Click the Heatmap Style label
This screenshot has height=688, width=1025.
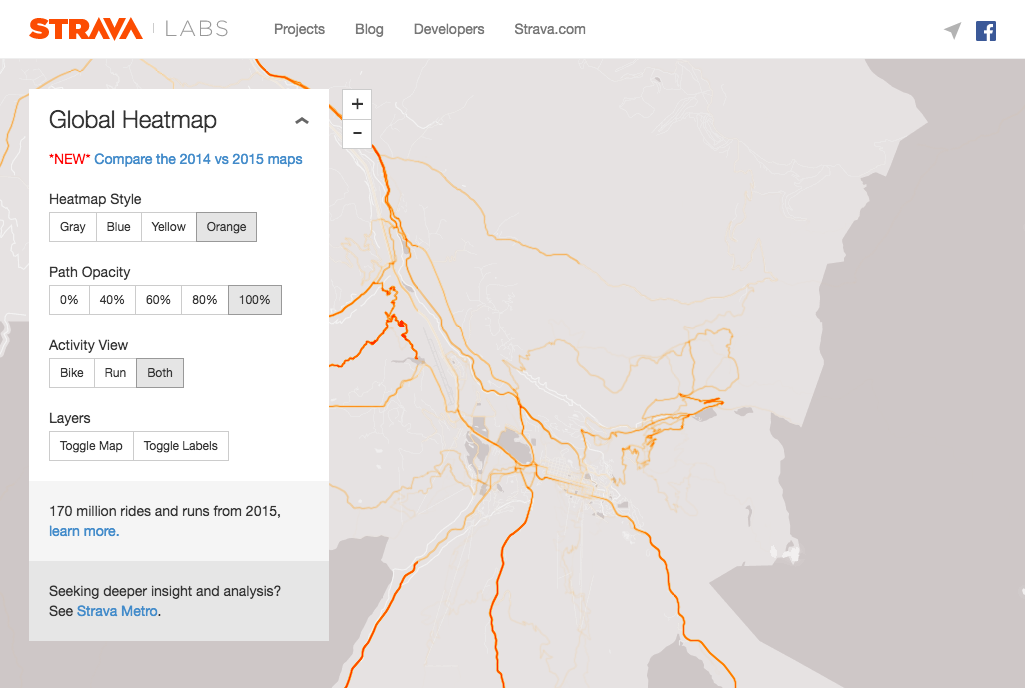pyautogui.click(x=95, y=199)
